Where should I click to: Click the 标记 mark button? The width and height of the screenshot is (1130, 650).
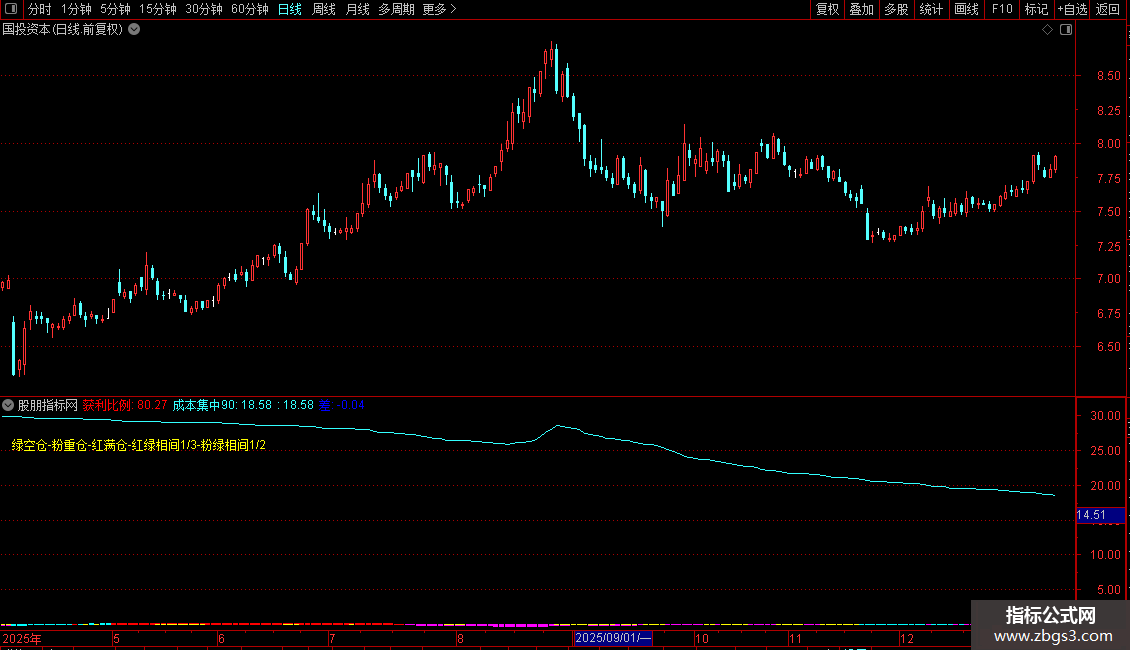pos(1036,9)
